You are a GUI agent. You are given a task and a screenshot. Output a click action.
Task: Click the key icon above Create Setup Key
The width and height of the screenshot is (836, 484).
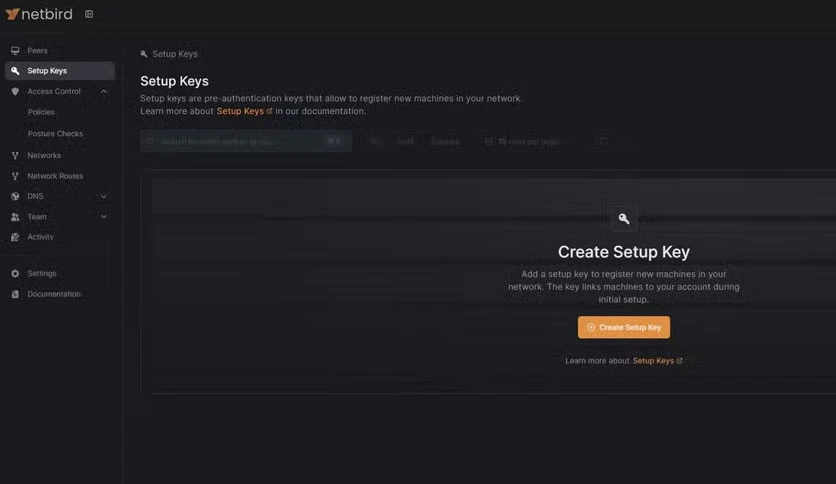click(624, 219)
